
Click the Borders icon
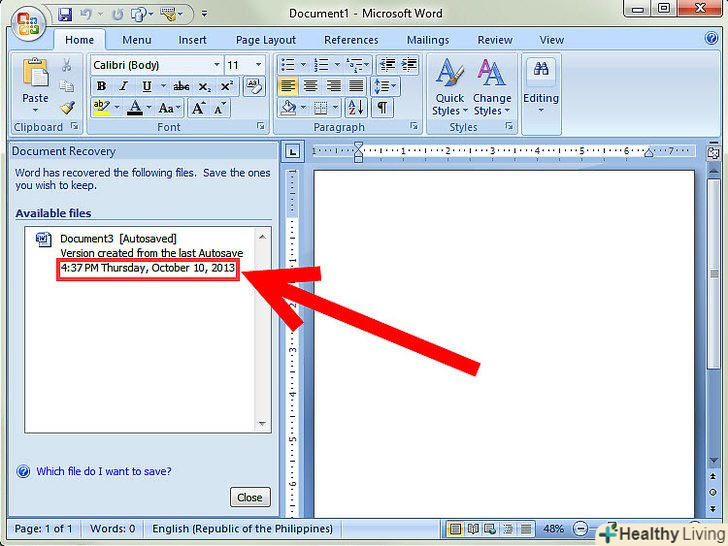[320, 108]
